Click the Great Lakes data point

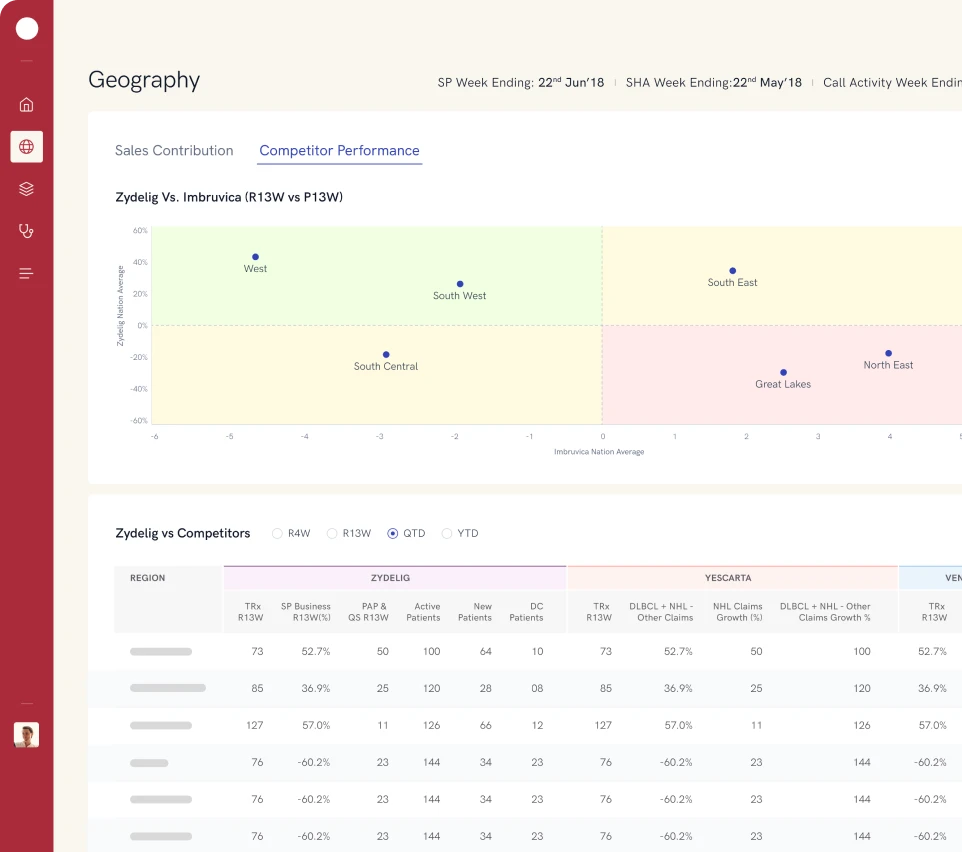coord(783,369)
